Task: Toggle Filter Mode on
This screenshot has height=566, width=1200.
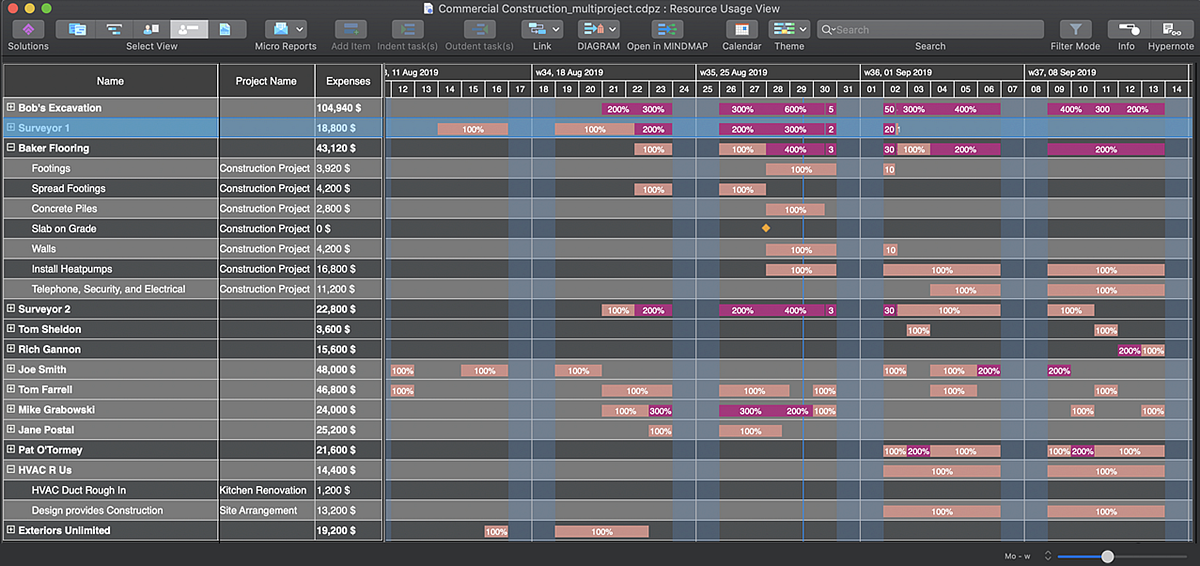Action: [1075, 30]
